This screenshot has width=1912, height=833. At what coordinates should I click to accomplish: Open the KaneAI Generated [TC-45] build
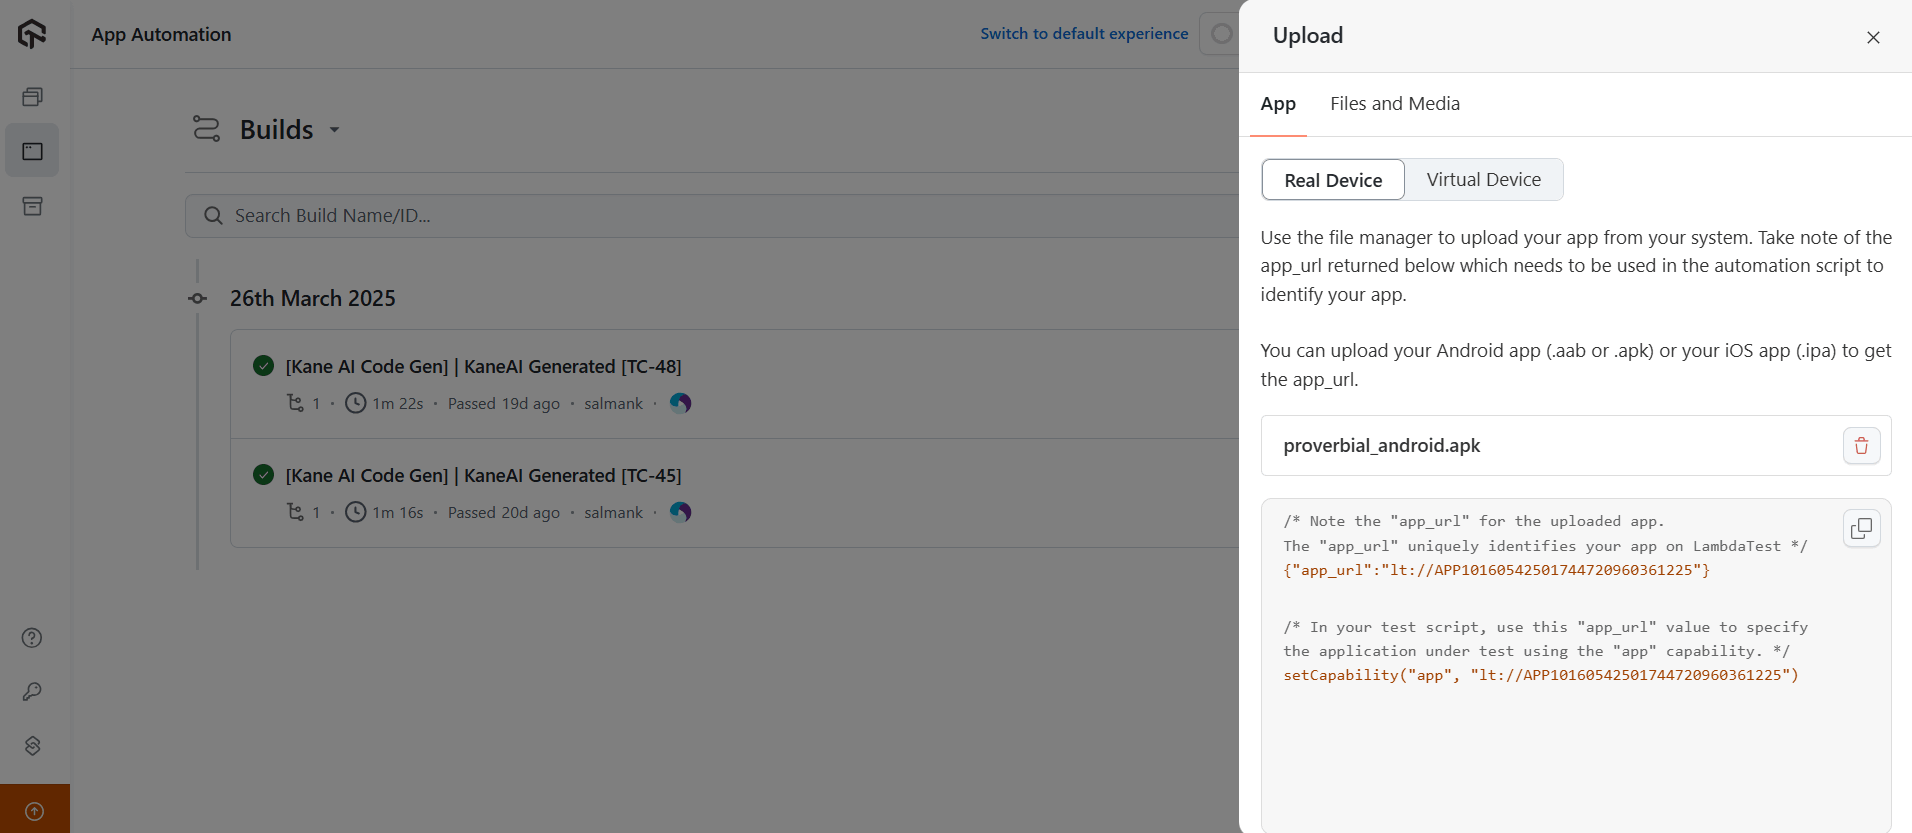(x=483, y=476)
